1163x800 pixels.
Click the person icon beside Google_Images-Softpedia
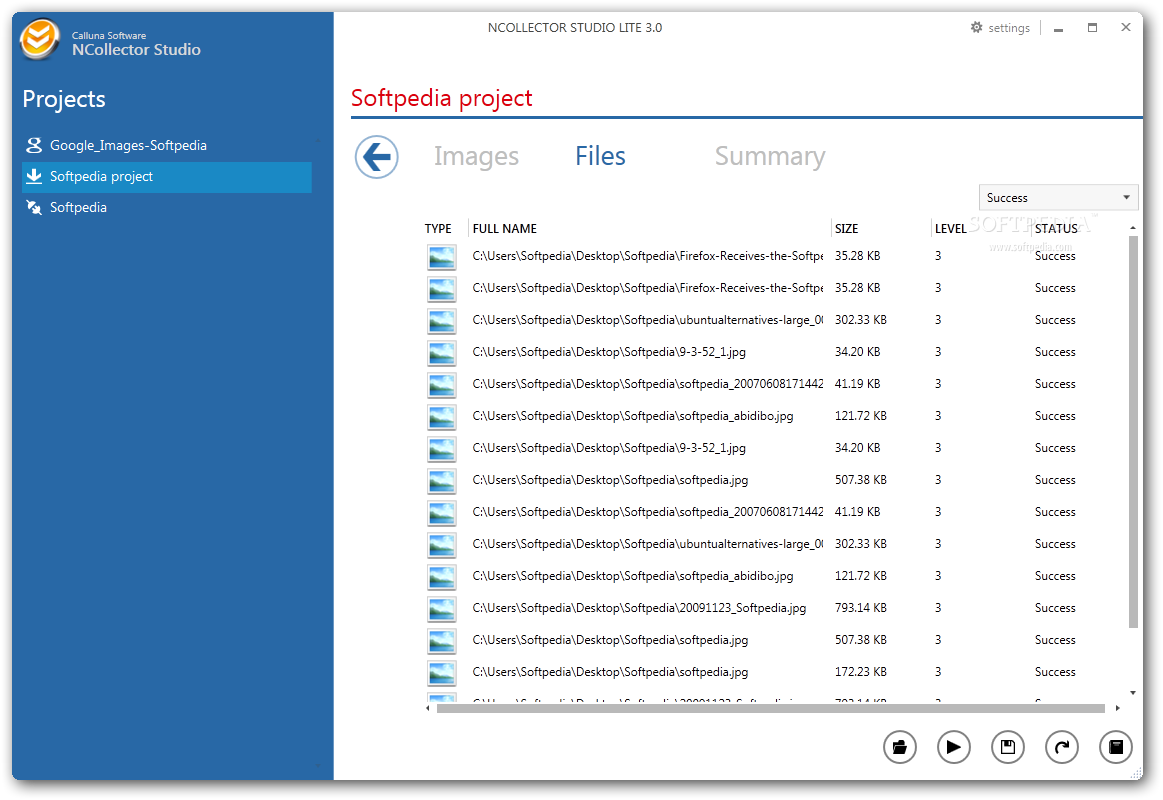[34, 145]
